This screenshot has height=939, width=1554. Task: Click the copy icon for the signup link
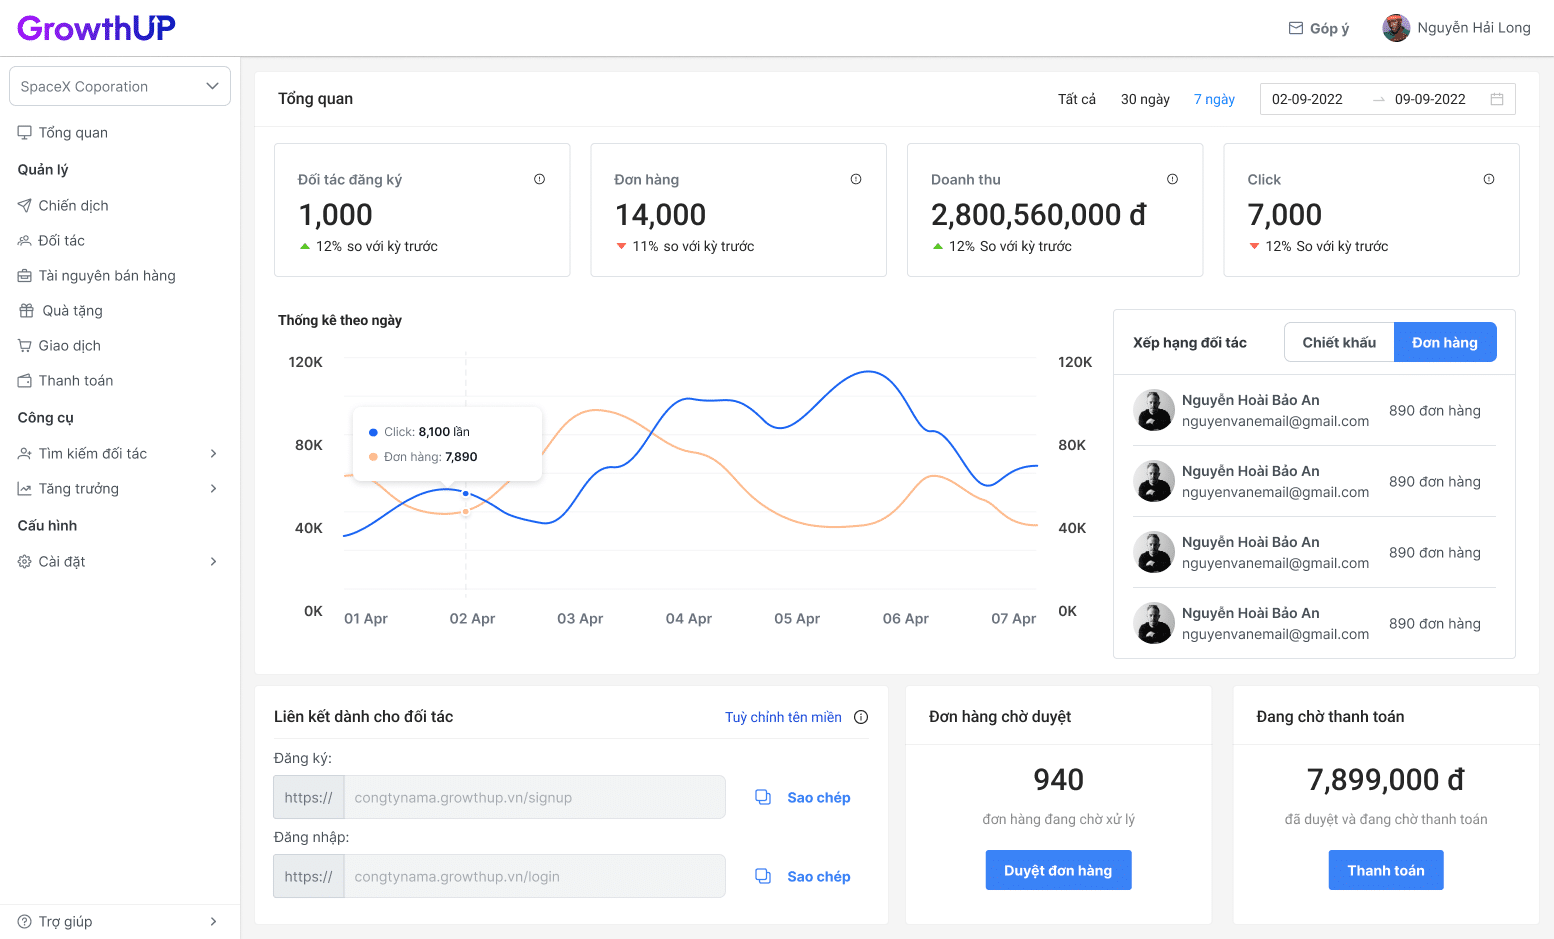click(763, 797)
